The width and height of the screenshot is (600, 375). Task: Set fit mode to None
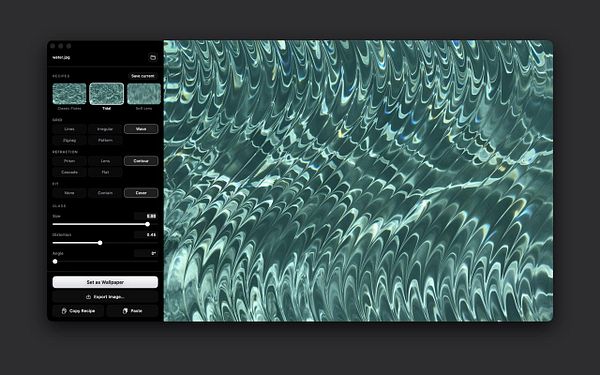click(x=69, y=193)
